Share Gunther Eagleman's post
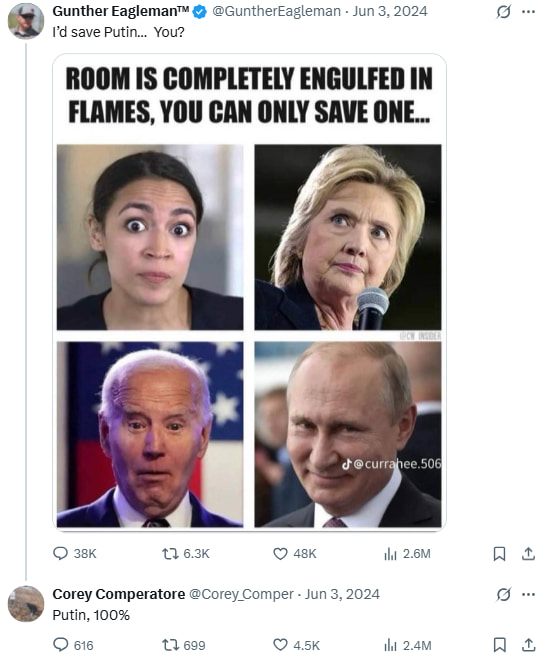Screen dimensions: 547x660 528,554
